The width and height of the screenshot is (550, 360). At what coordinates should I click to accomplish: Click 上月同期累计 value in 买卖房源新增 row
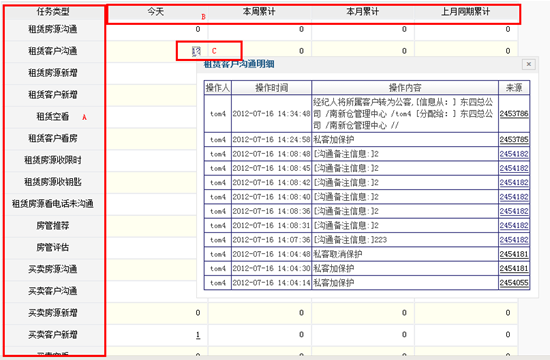(508, 313)
